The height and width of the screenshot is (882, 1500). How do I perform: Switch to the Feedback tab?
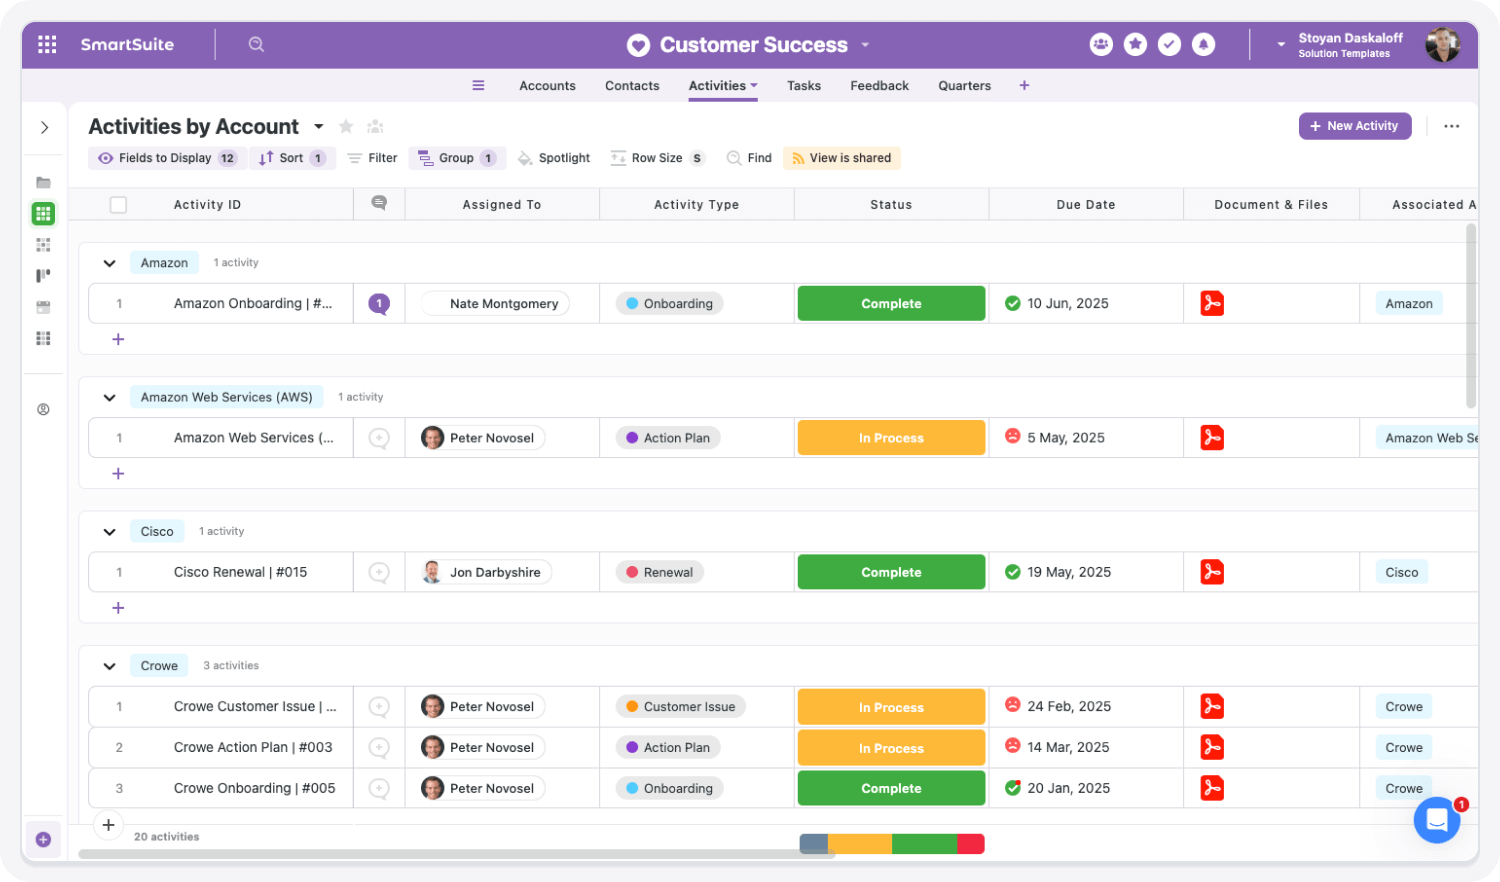pyautogui.click(x=880, y=86)
